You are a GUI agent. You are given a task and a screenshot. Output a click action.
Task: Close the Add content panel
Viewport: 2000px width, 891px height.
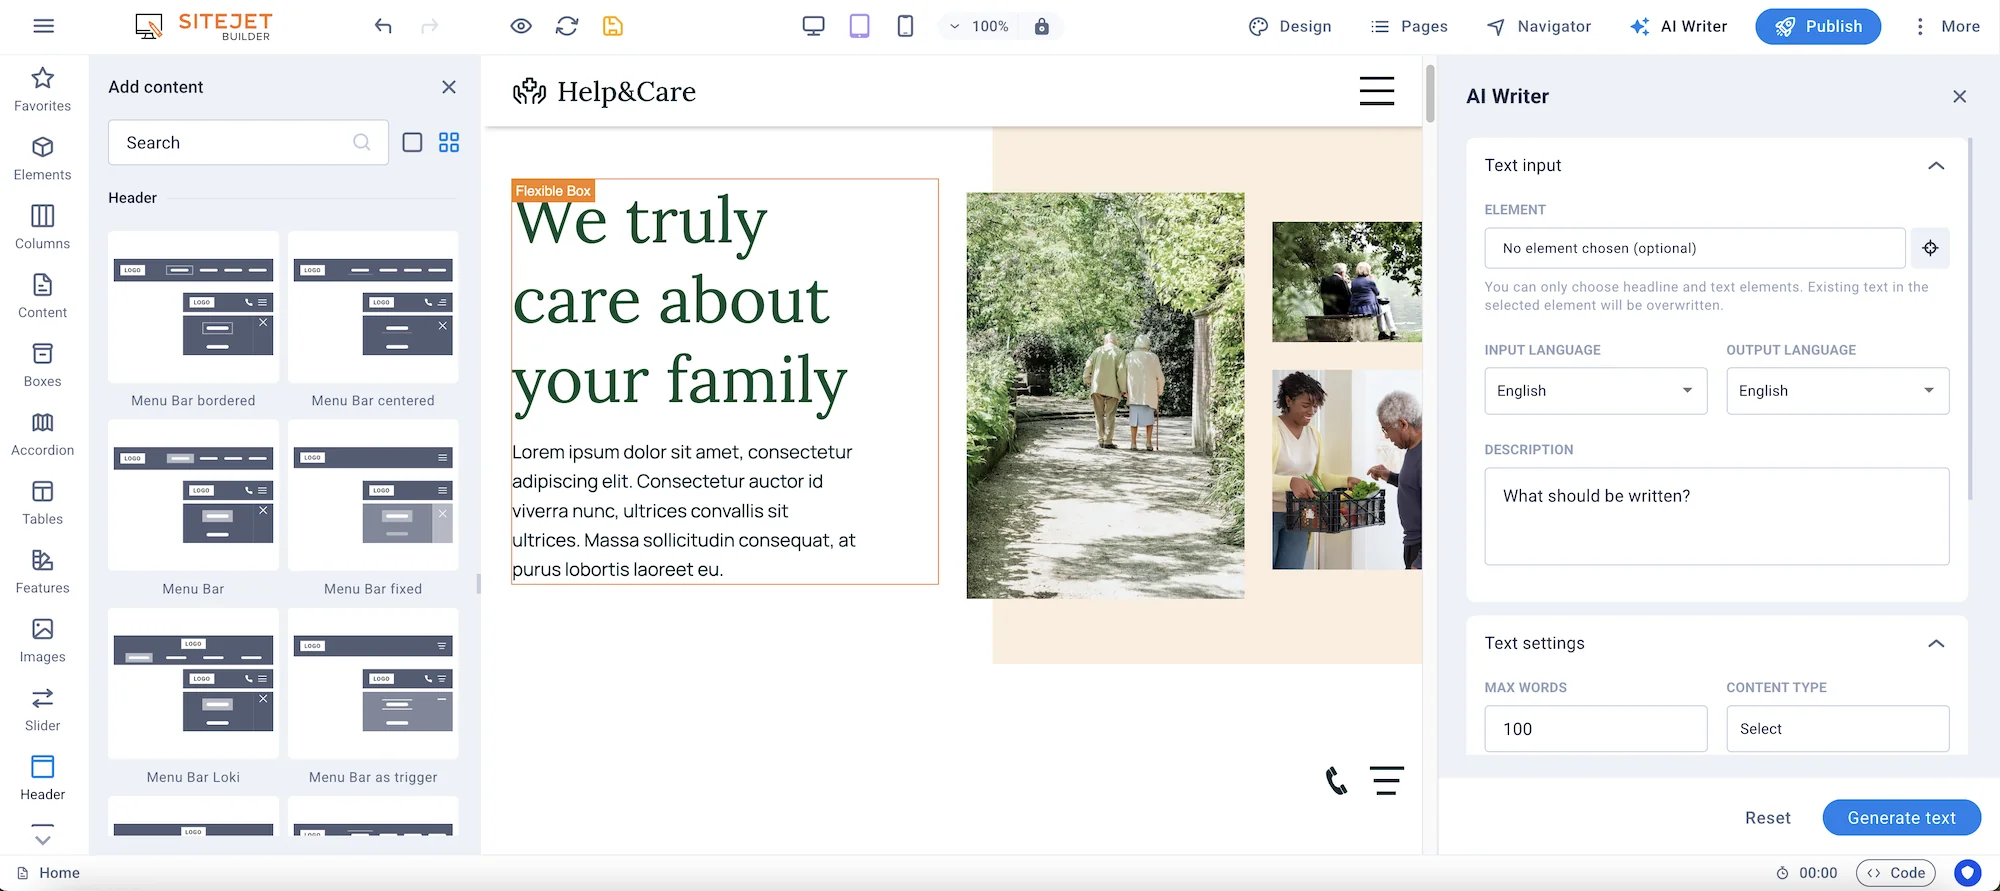pyautogui.click(x=449, y=87)
